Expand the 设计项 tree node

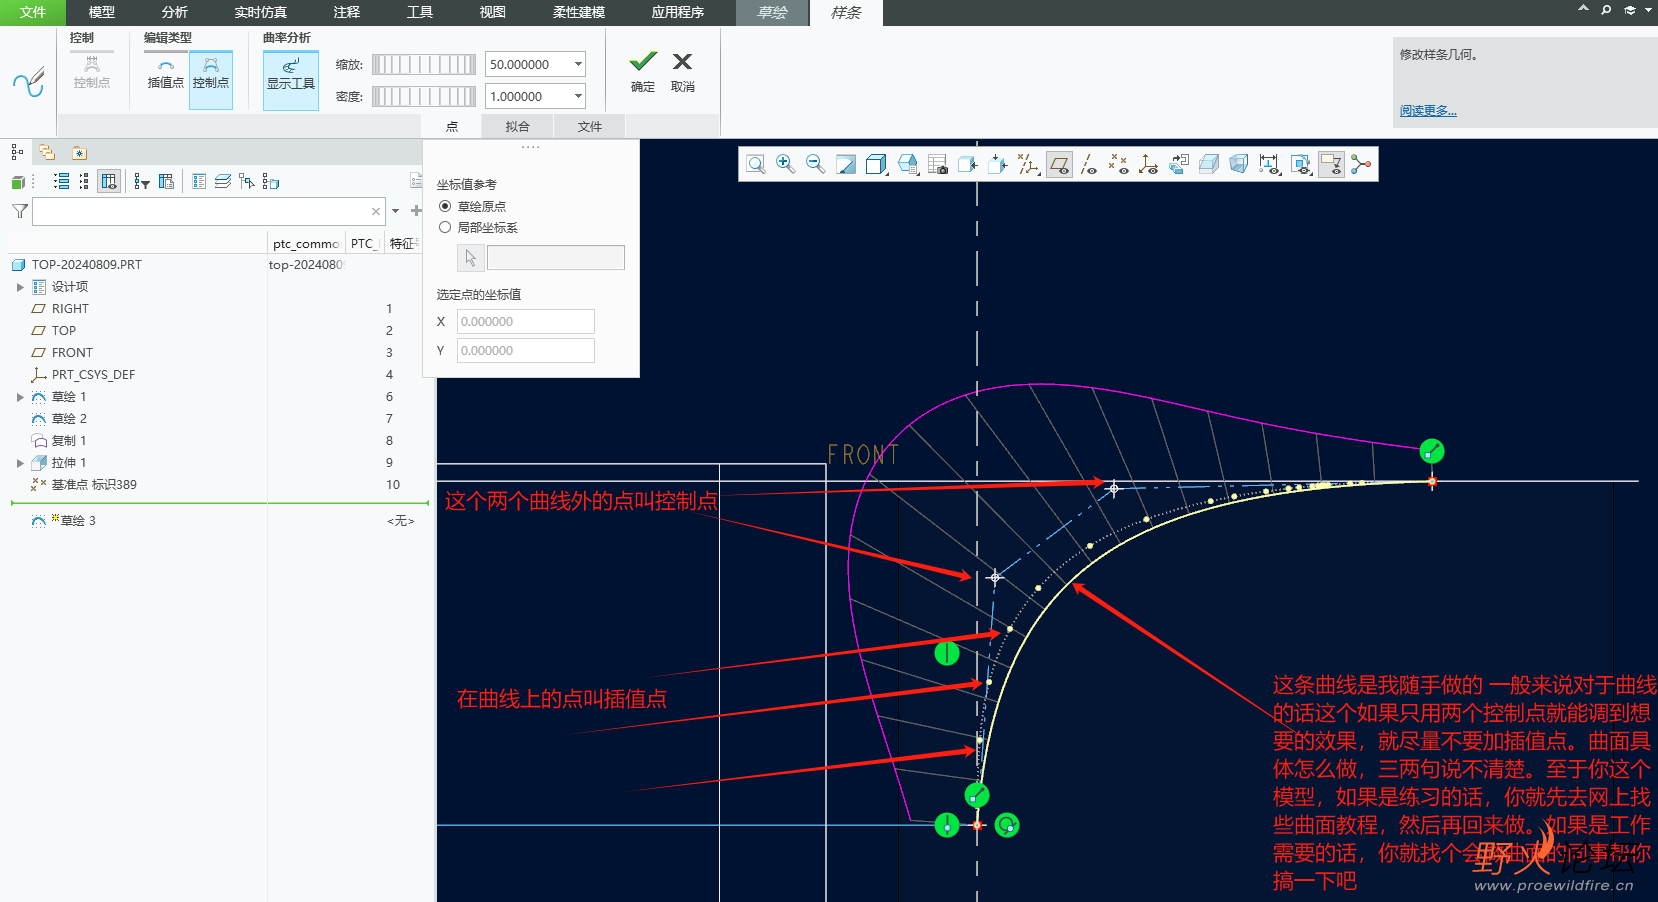(x=20, y=287)
